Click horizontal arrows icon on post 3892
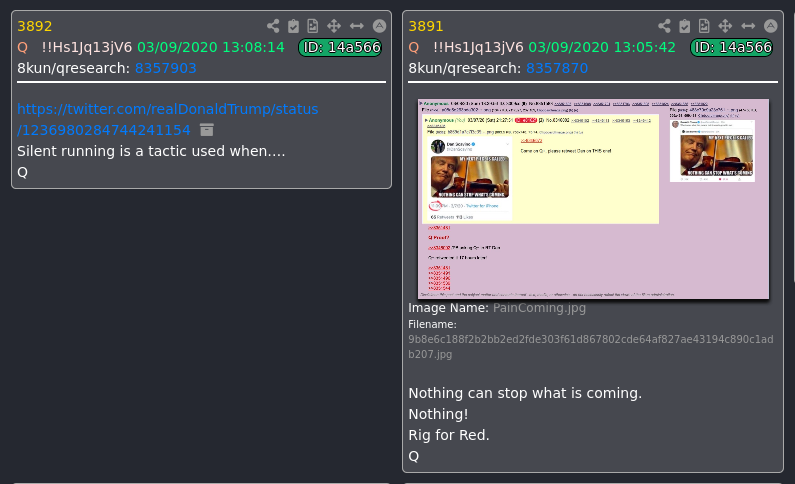 click(357, 26)
